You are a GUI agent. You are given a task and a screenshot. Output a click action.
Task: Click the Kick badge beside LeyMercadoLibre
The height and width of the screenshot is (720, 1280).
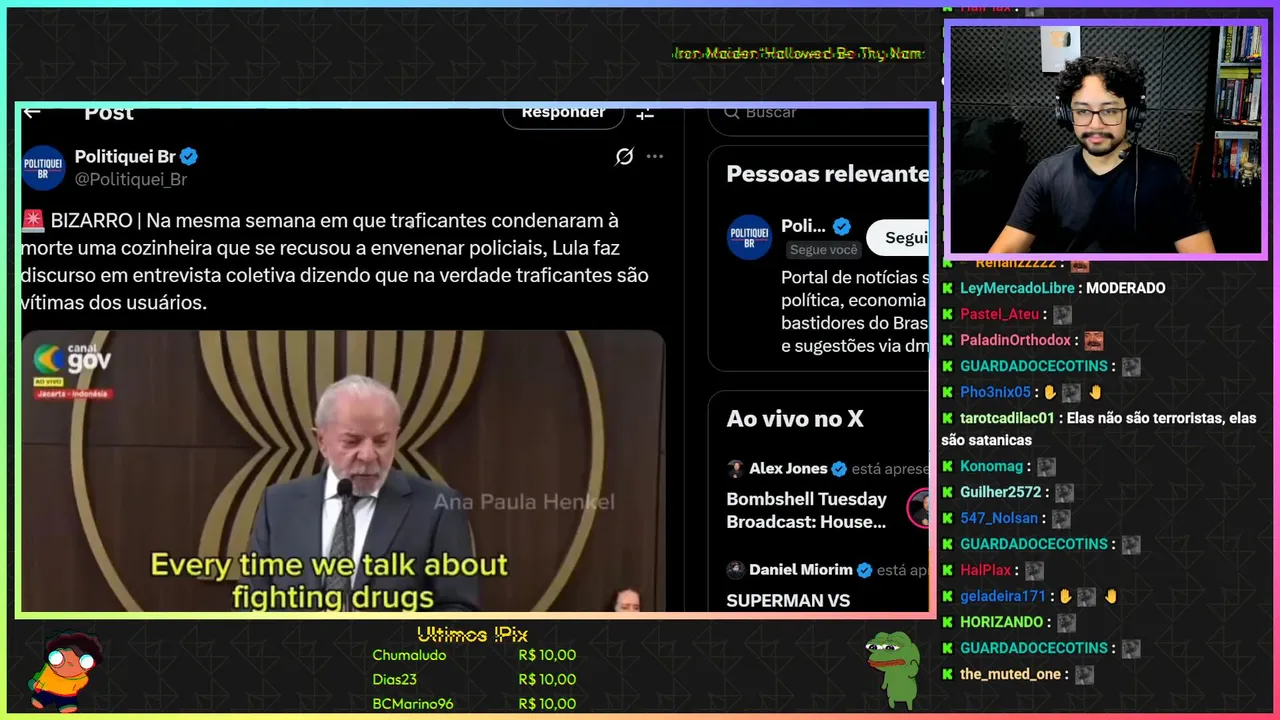point(948,288)
